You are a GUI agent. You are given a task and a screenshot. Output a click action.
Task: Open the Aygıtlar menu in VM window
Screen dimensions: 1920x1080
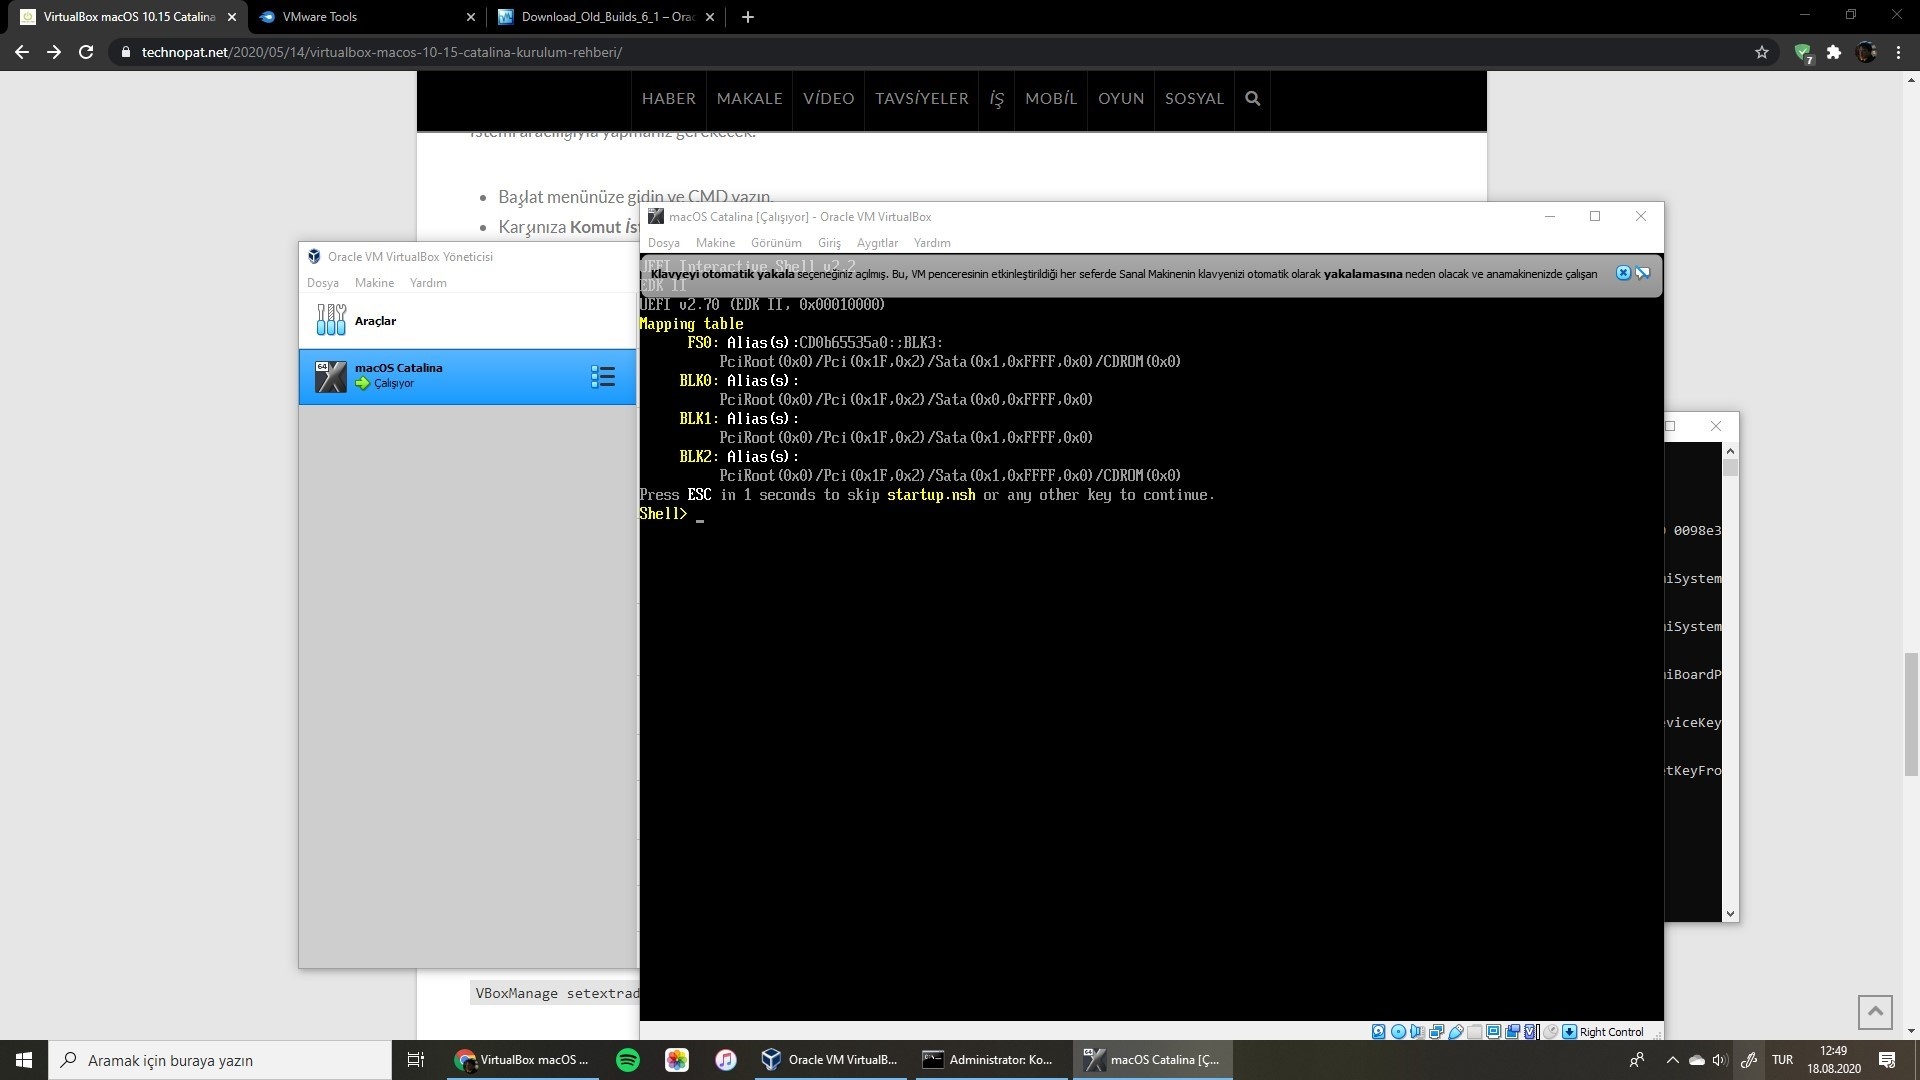tap(877, 243)
